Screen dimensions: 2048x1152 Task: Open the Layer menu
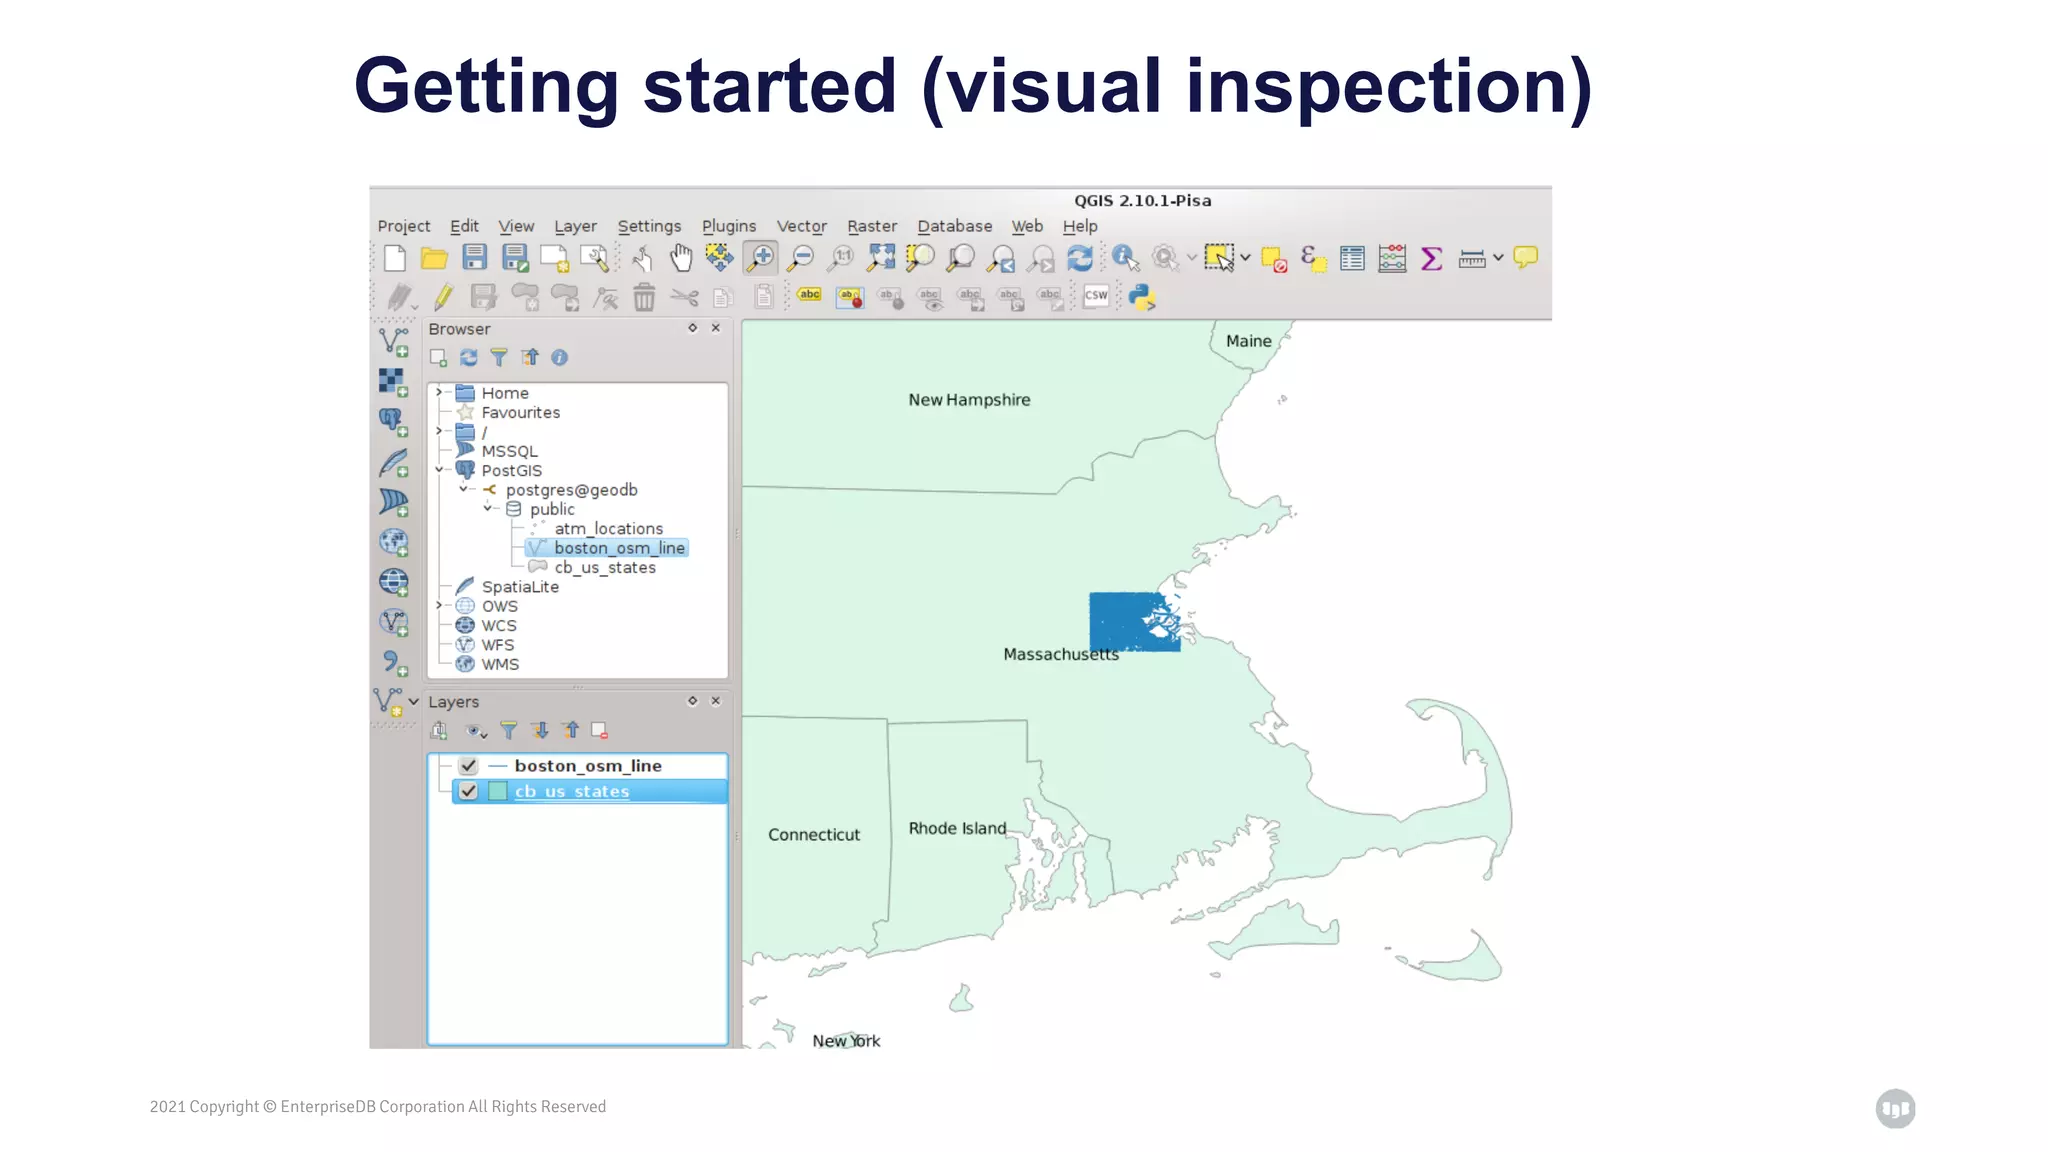click(x=575, y=226)
